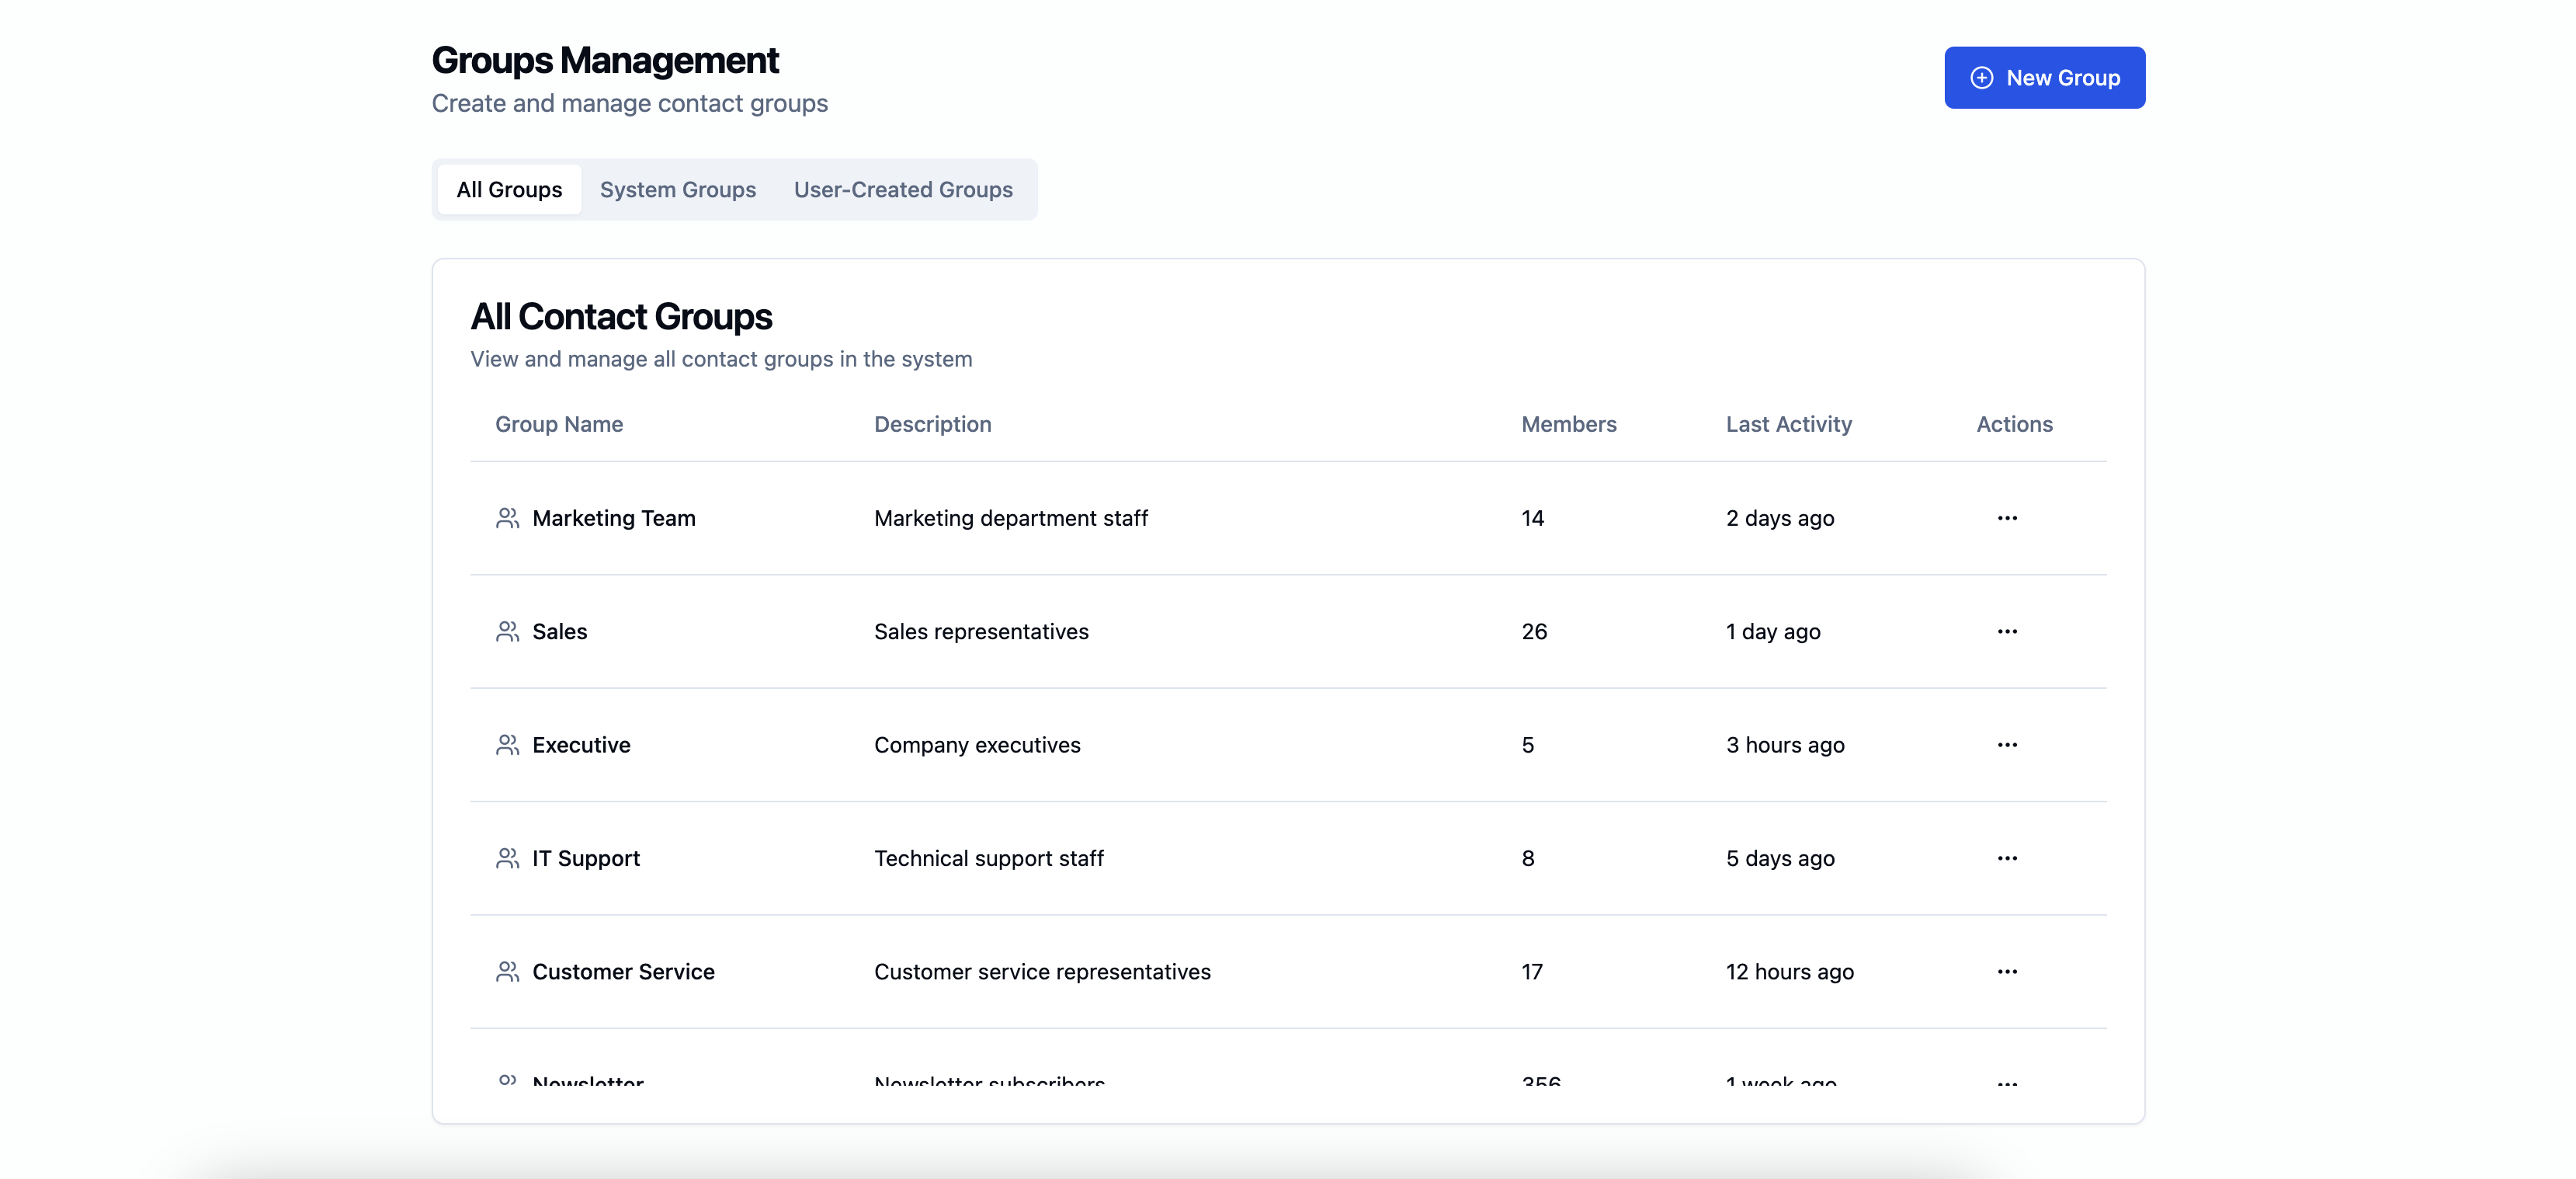Screen dimensions: 2576x1179
Task: Click the Marketing Team group name
Action: point(613,518)
